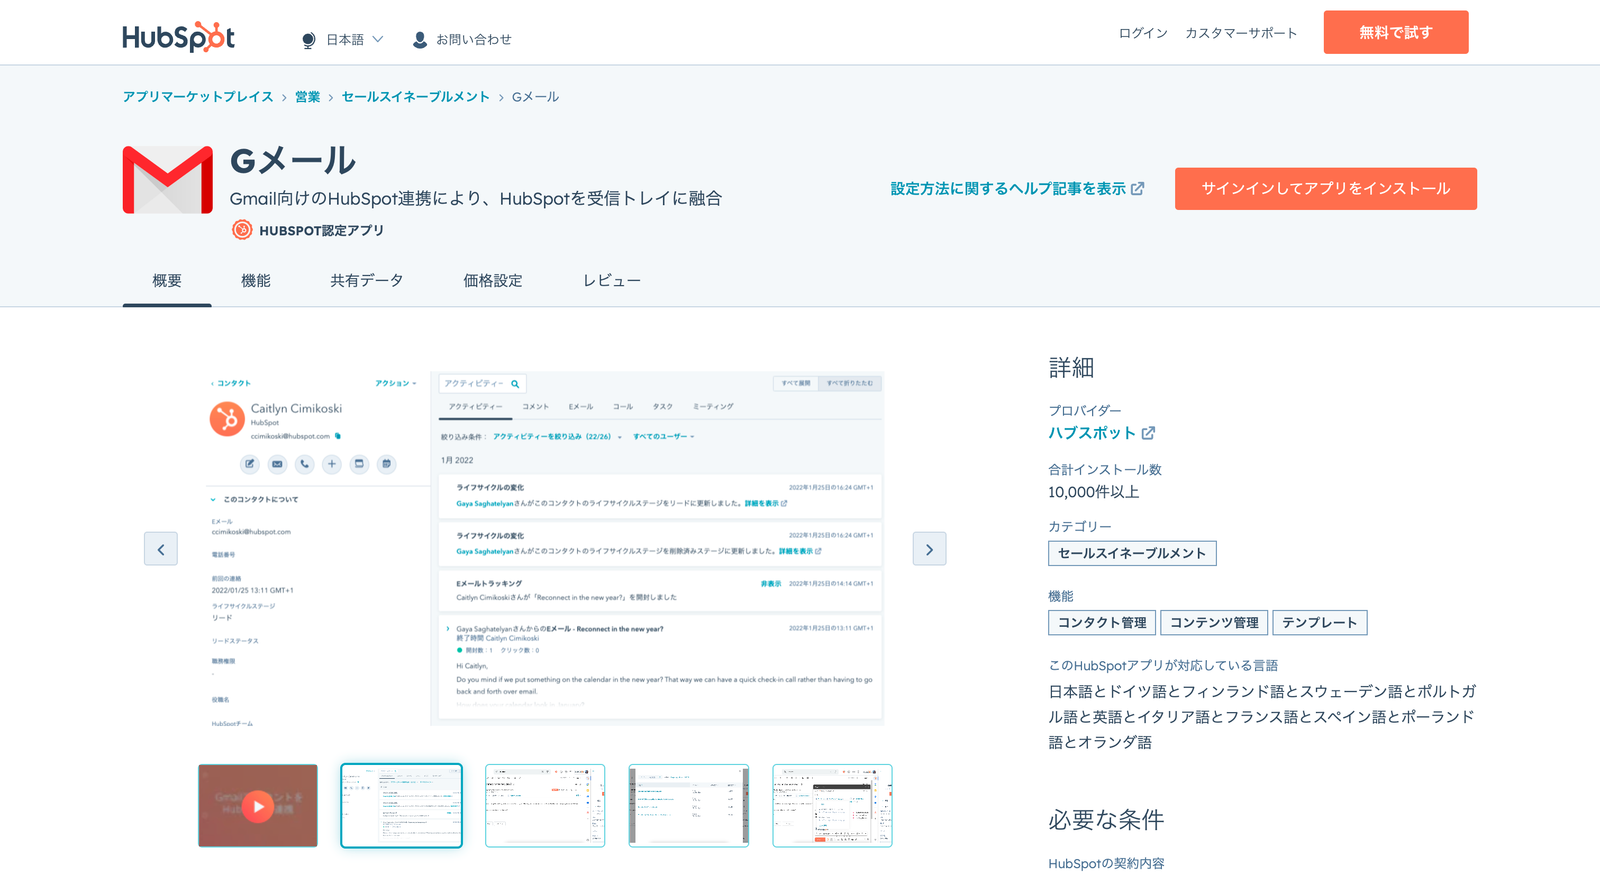Open the ハブスポット provider link
The height and width of the screenshot is (876, 1600).
pyautogui.click(x=1092, y=433)
